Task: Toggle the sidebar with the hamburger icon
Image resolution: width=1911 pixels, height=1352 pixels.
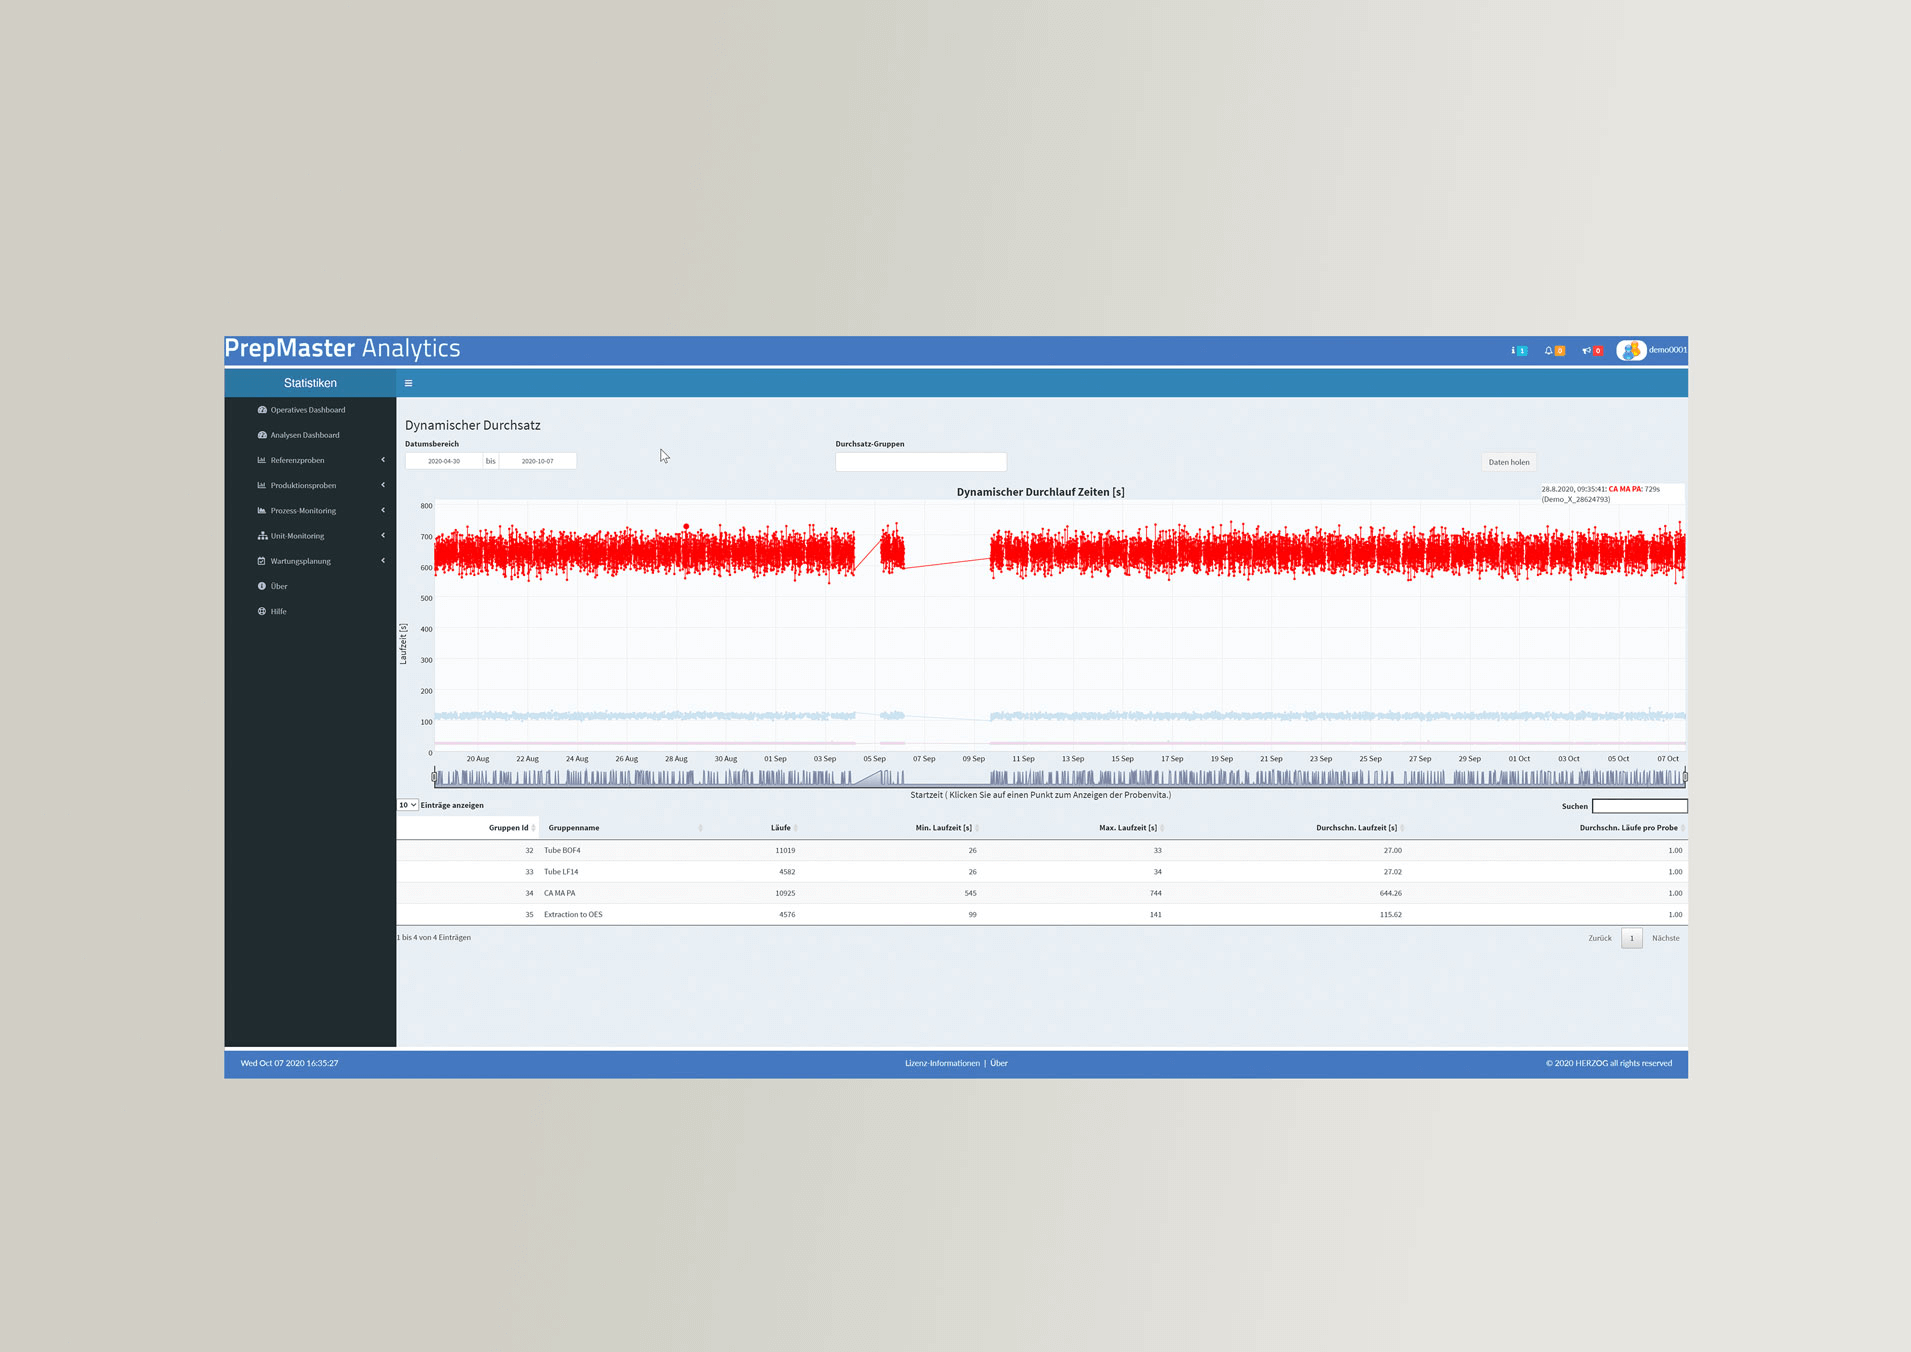Action: tap(408, 383)
